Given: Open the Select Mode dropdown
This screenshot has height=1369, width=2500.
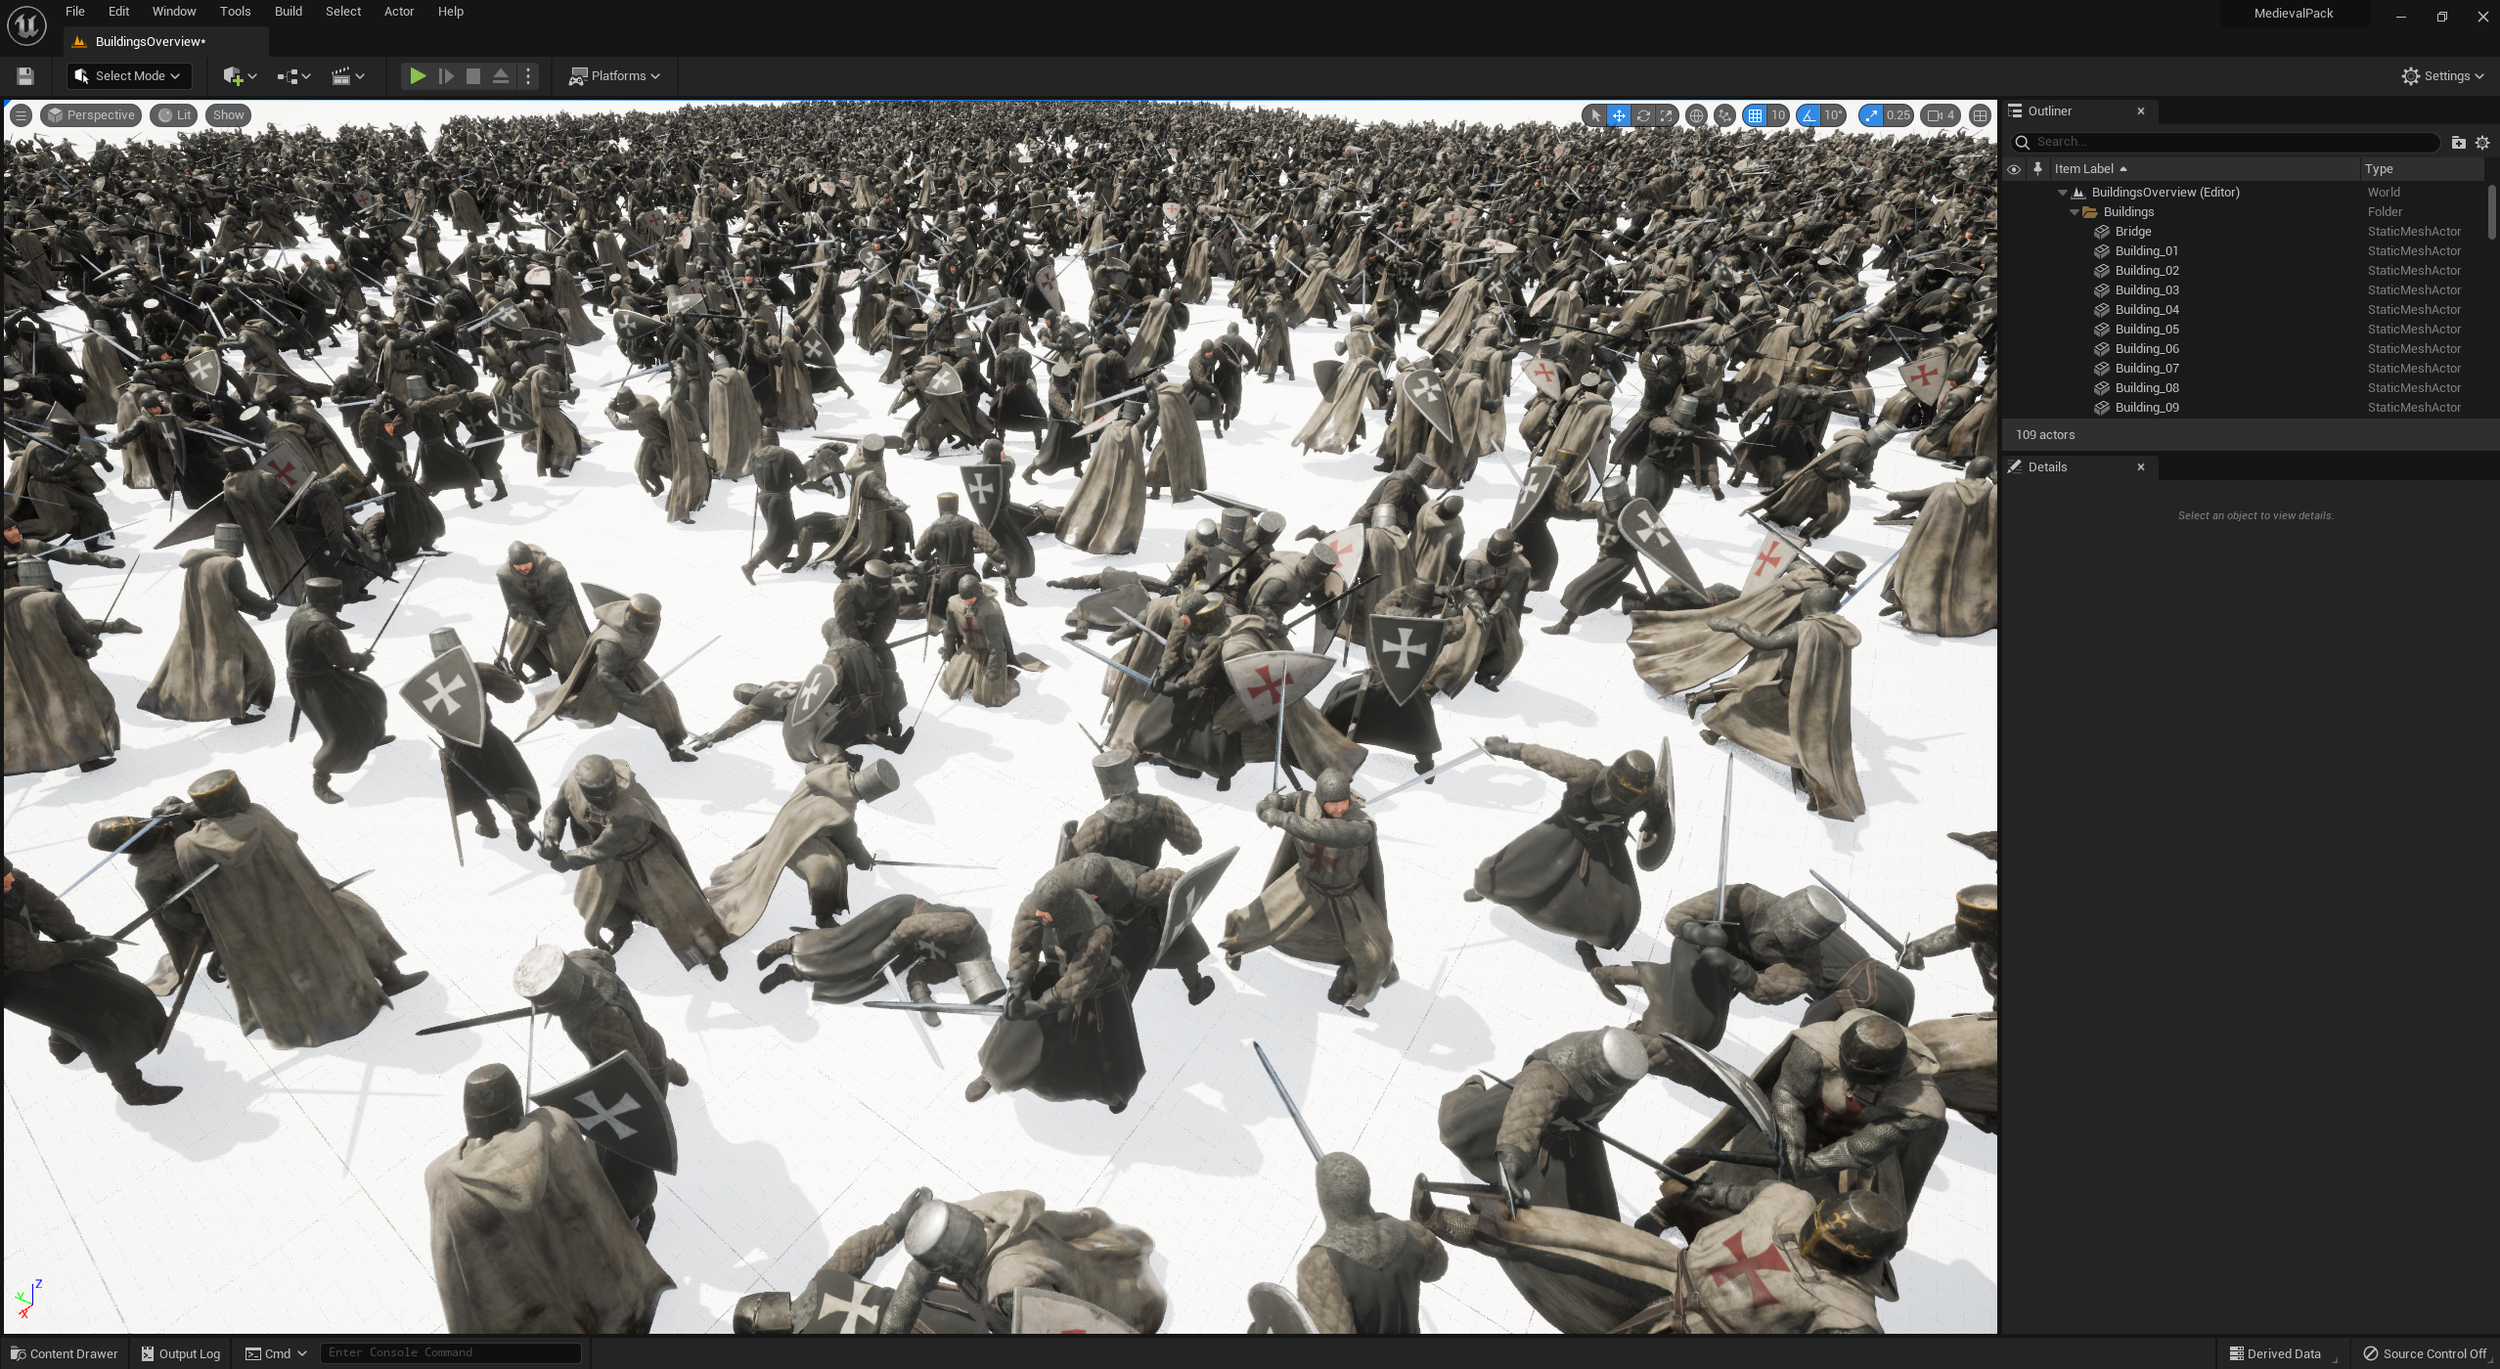Looking at the screenshot, I should pos(127,76).
